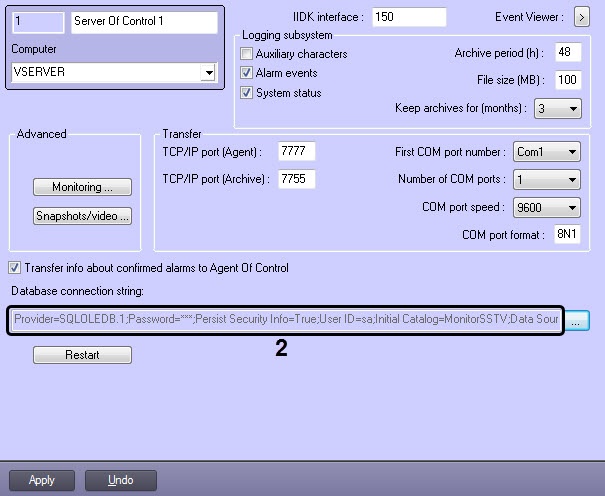Viewport: 605px width, 496px height.
Task: Click the database connection string browse button
Action: click(x=578, y=320)
